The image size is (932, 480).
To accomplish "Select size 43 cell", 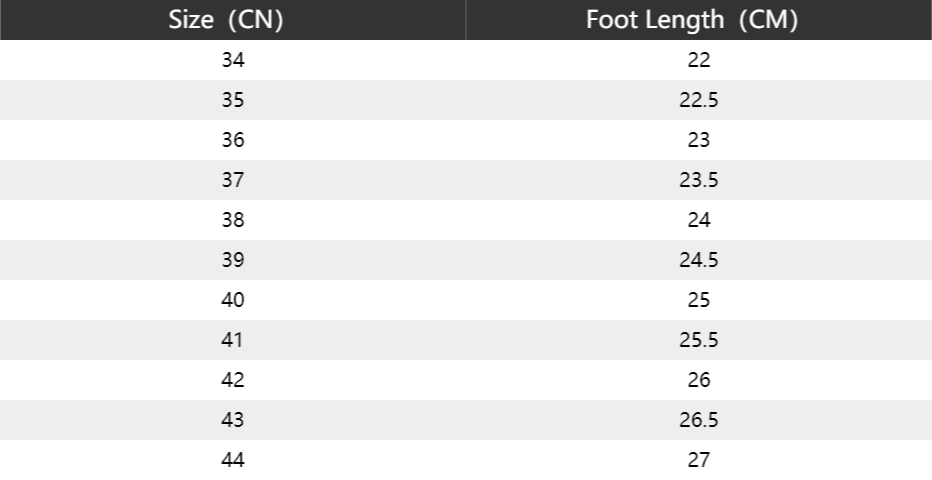I will [233, 420].
